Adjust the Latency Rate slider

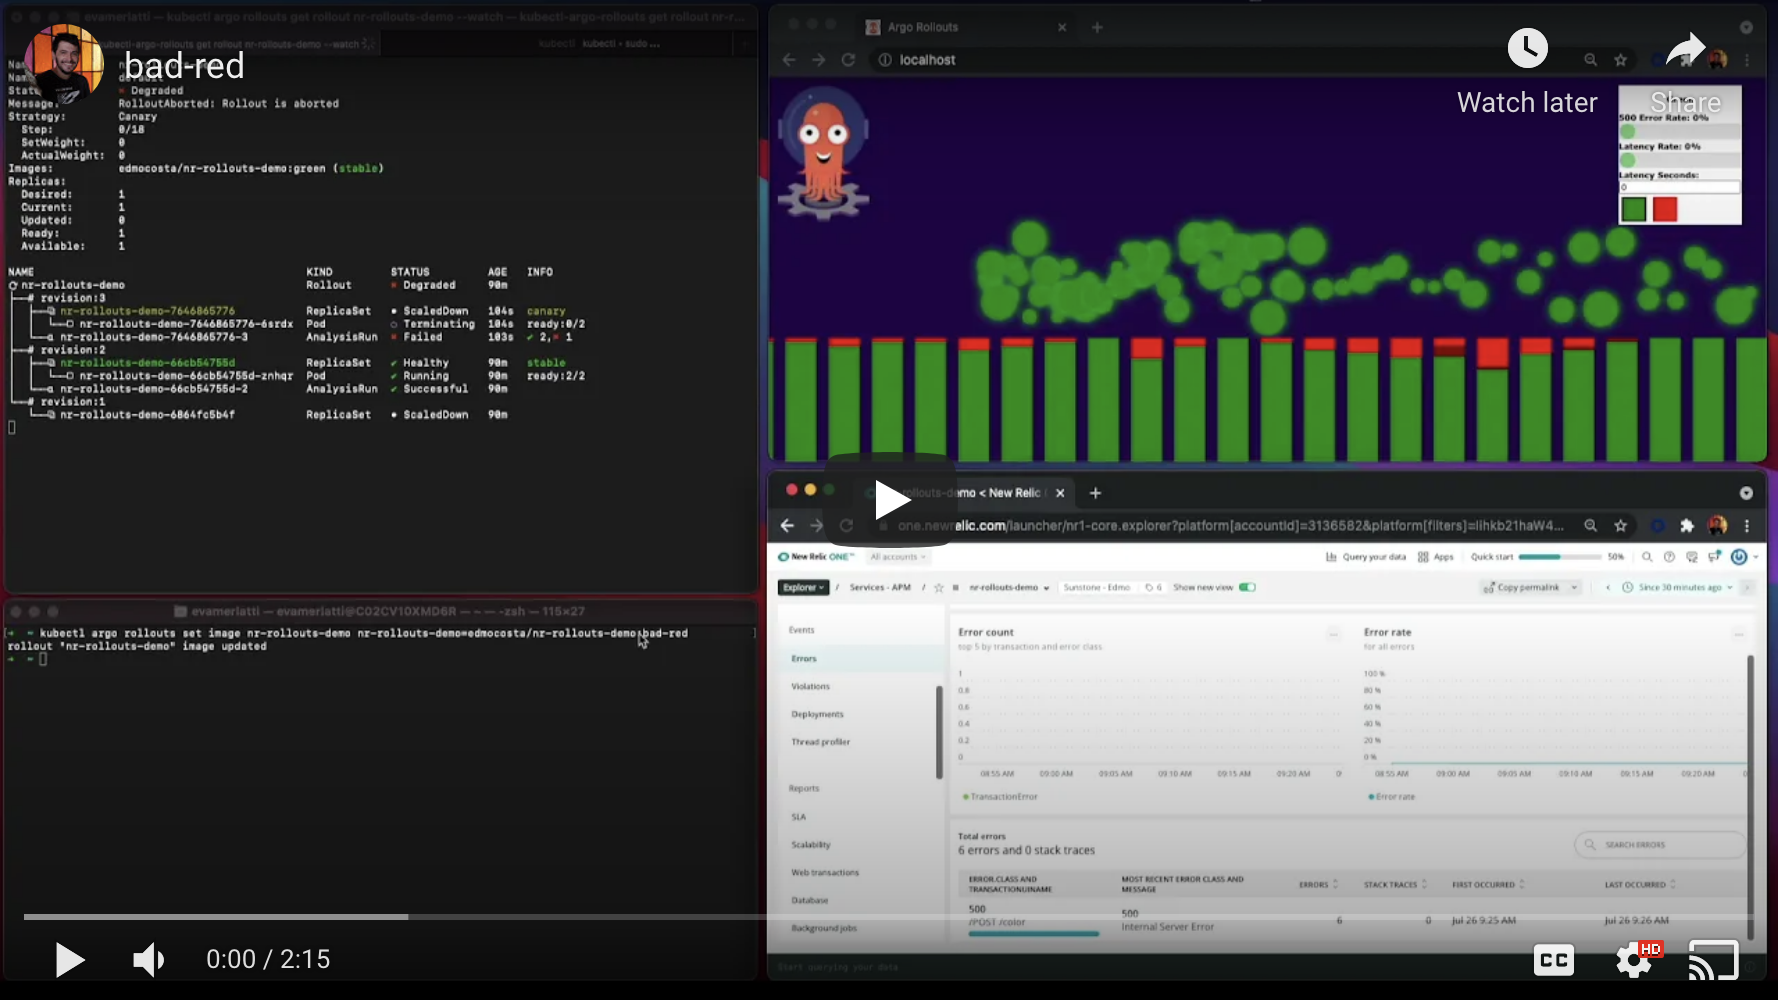point(1680,160)
